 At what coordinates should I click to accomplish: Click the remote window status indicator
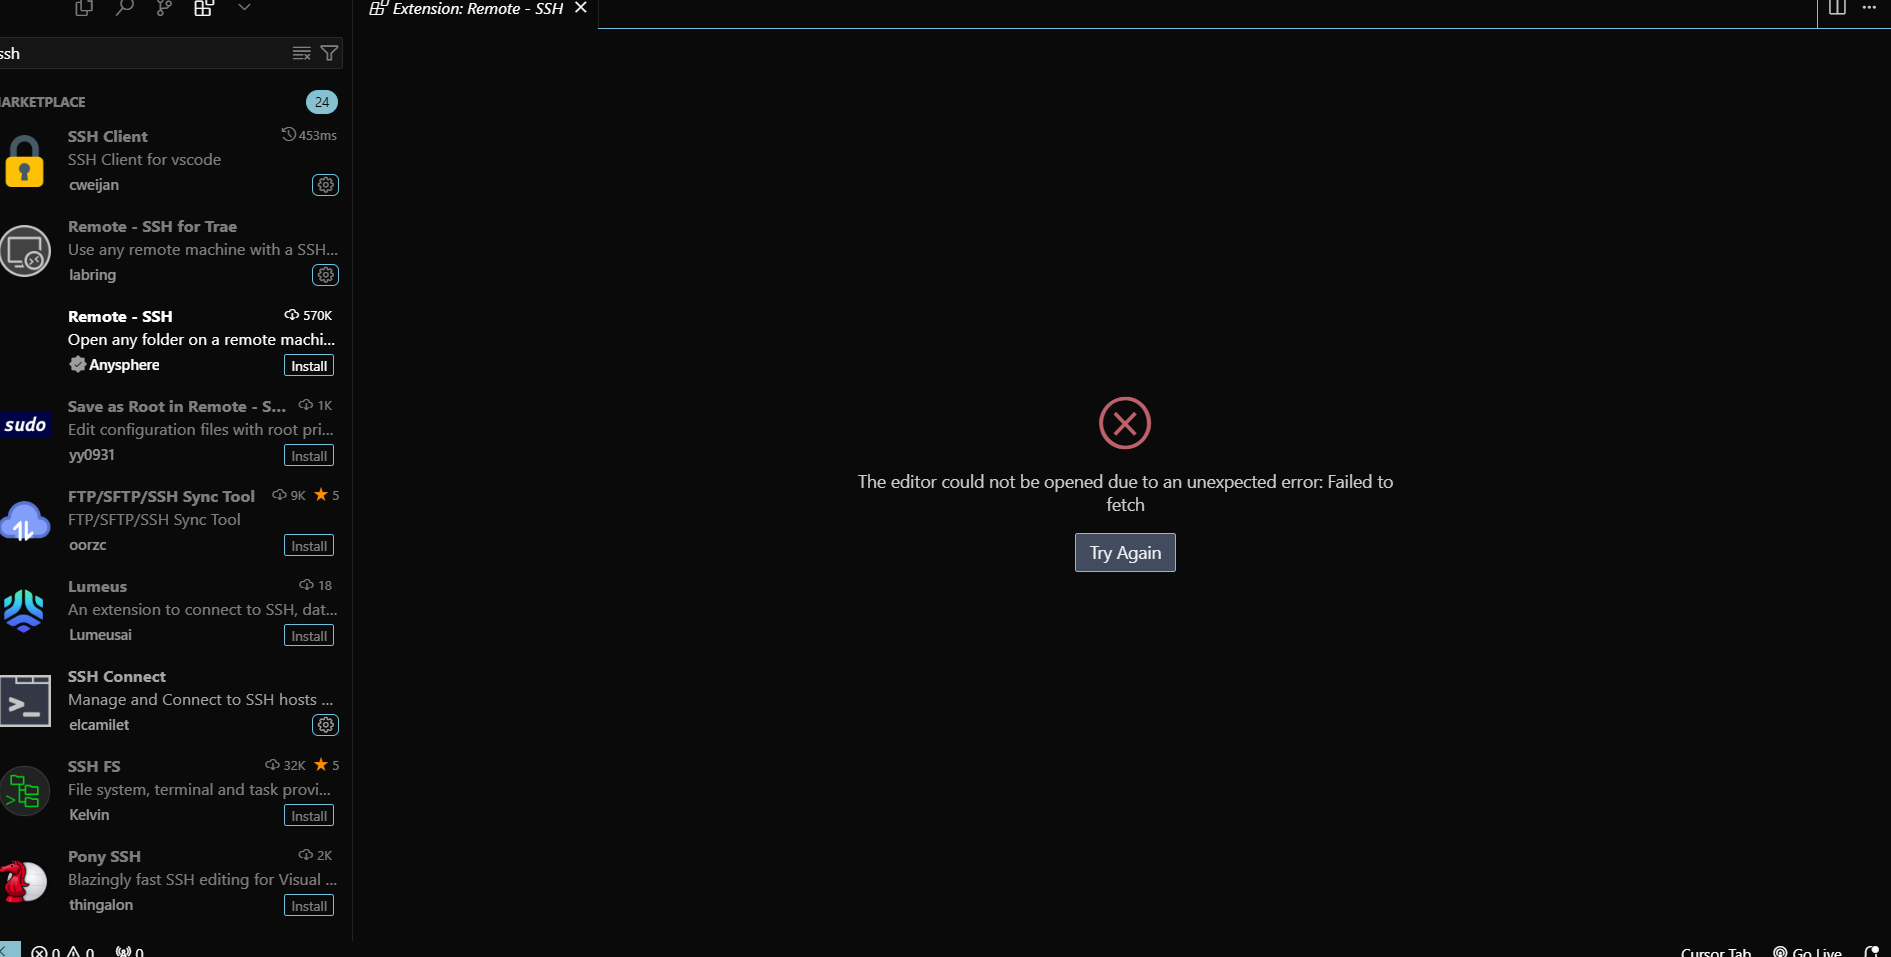point(10,950)
